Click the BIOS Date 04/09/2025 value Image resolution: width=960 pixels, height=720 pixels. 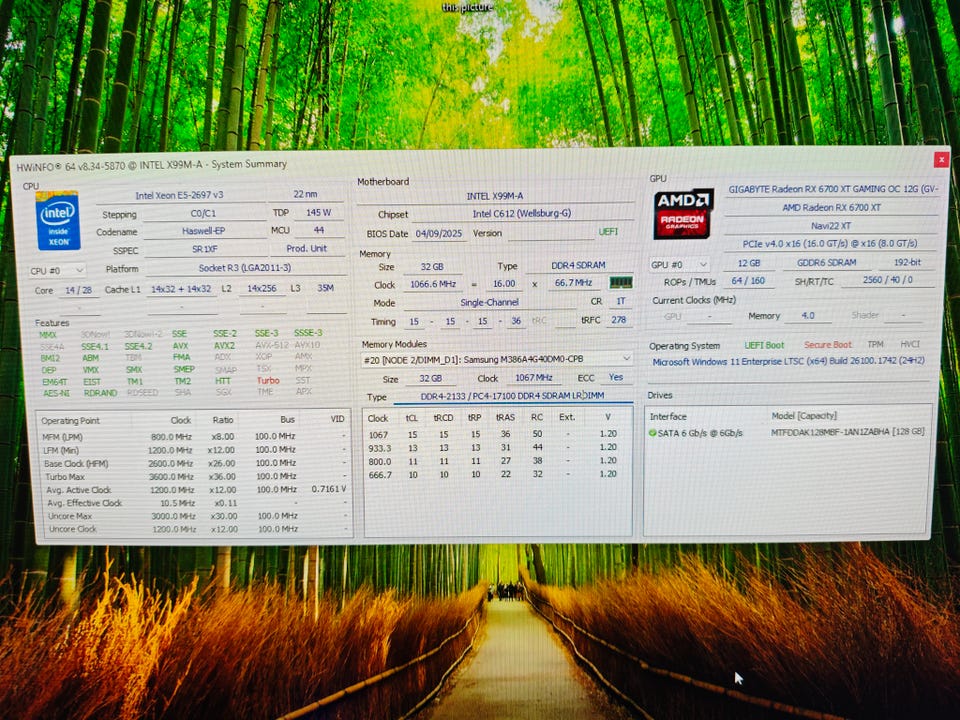(x=438, y=234)
